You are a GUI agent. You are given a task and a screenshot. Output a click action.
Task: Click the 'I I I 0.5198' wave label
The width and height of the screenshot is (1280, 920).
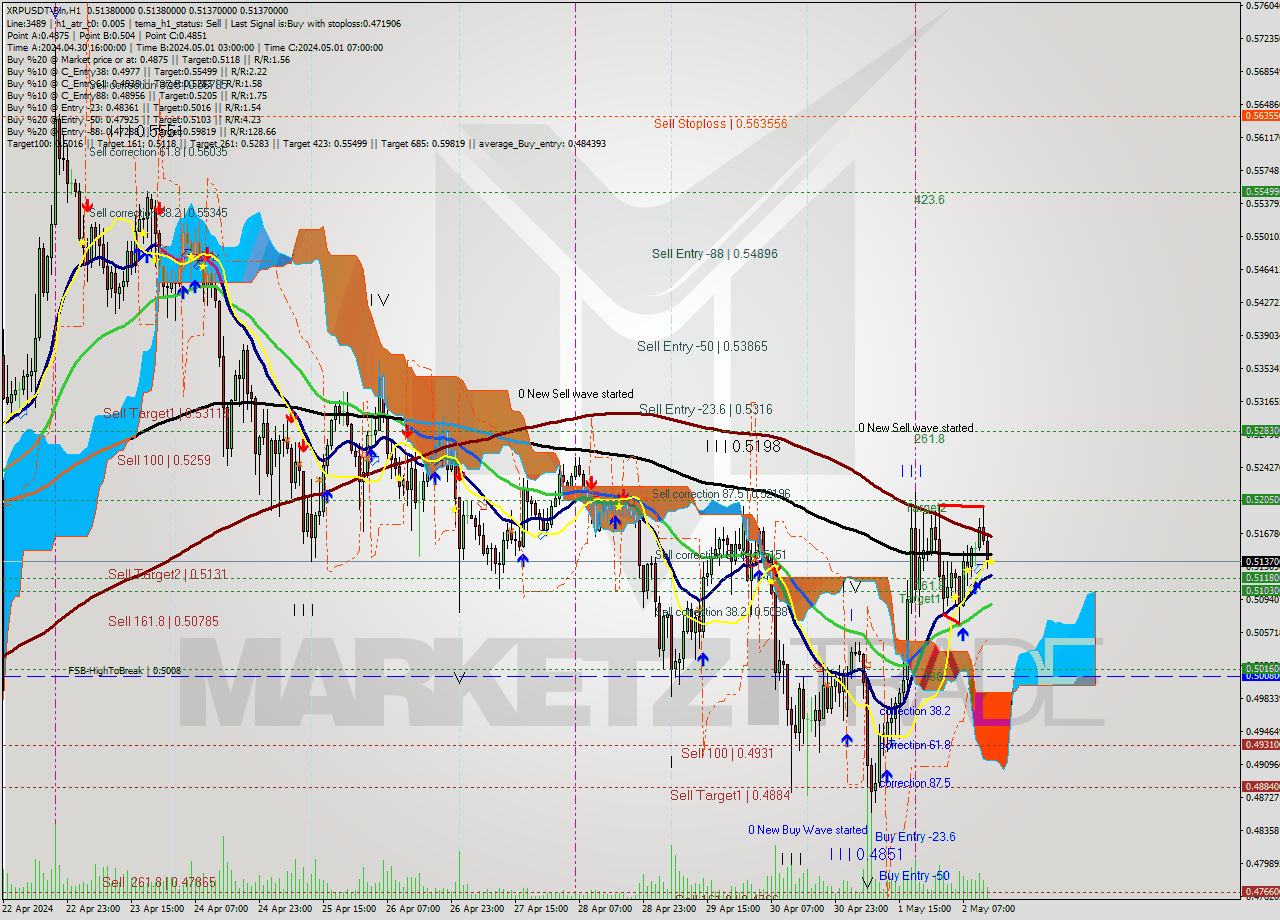(x=743, y=446)
